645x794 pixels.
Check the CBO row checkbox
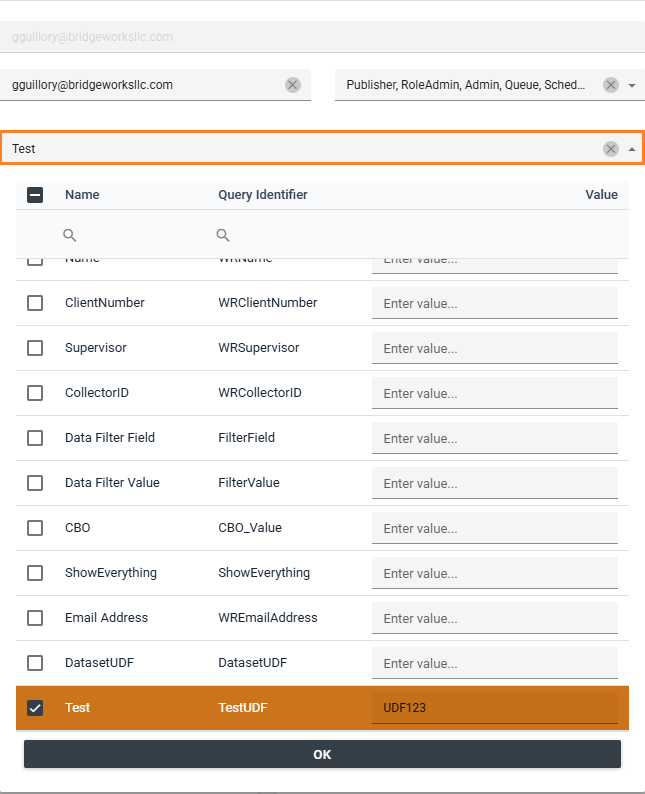[35, 528]
